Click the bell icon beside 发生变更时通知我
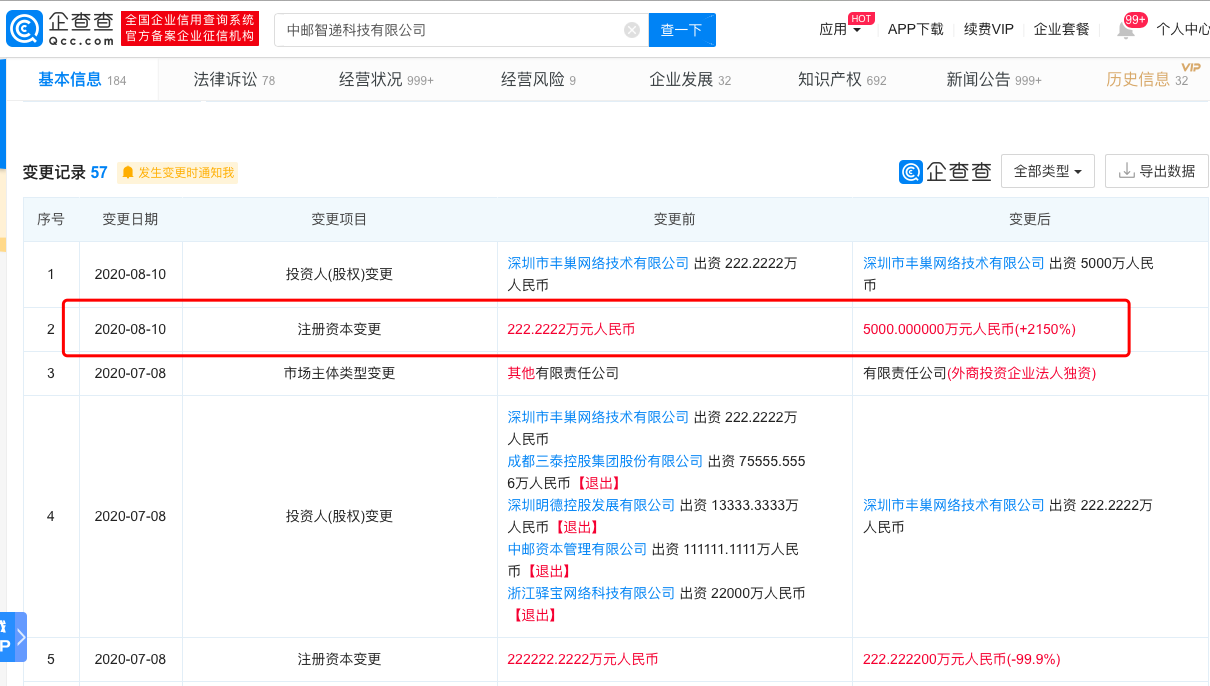1210x686 pixels. coord(128,173)
